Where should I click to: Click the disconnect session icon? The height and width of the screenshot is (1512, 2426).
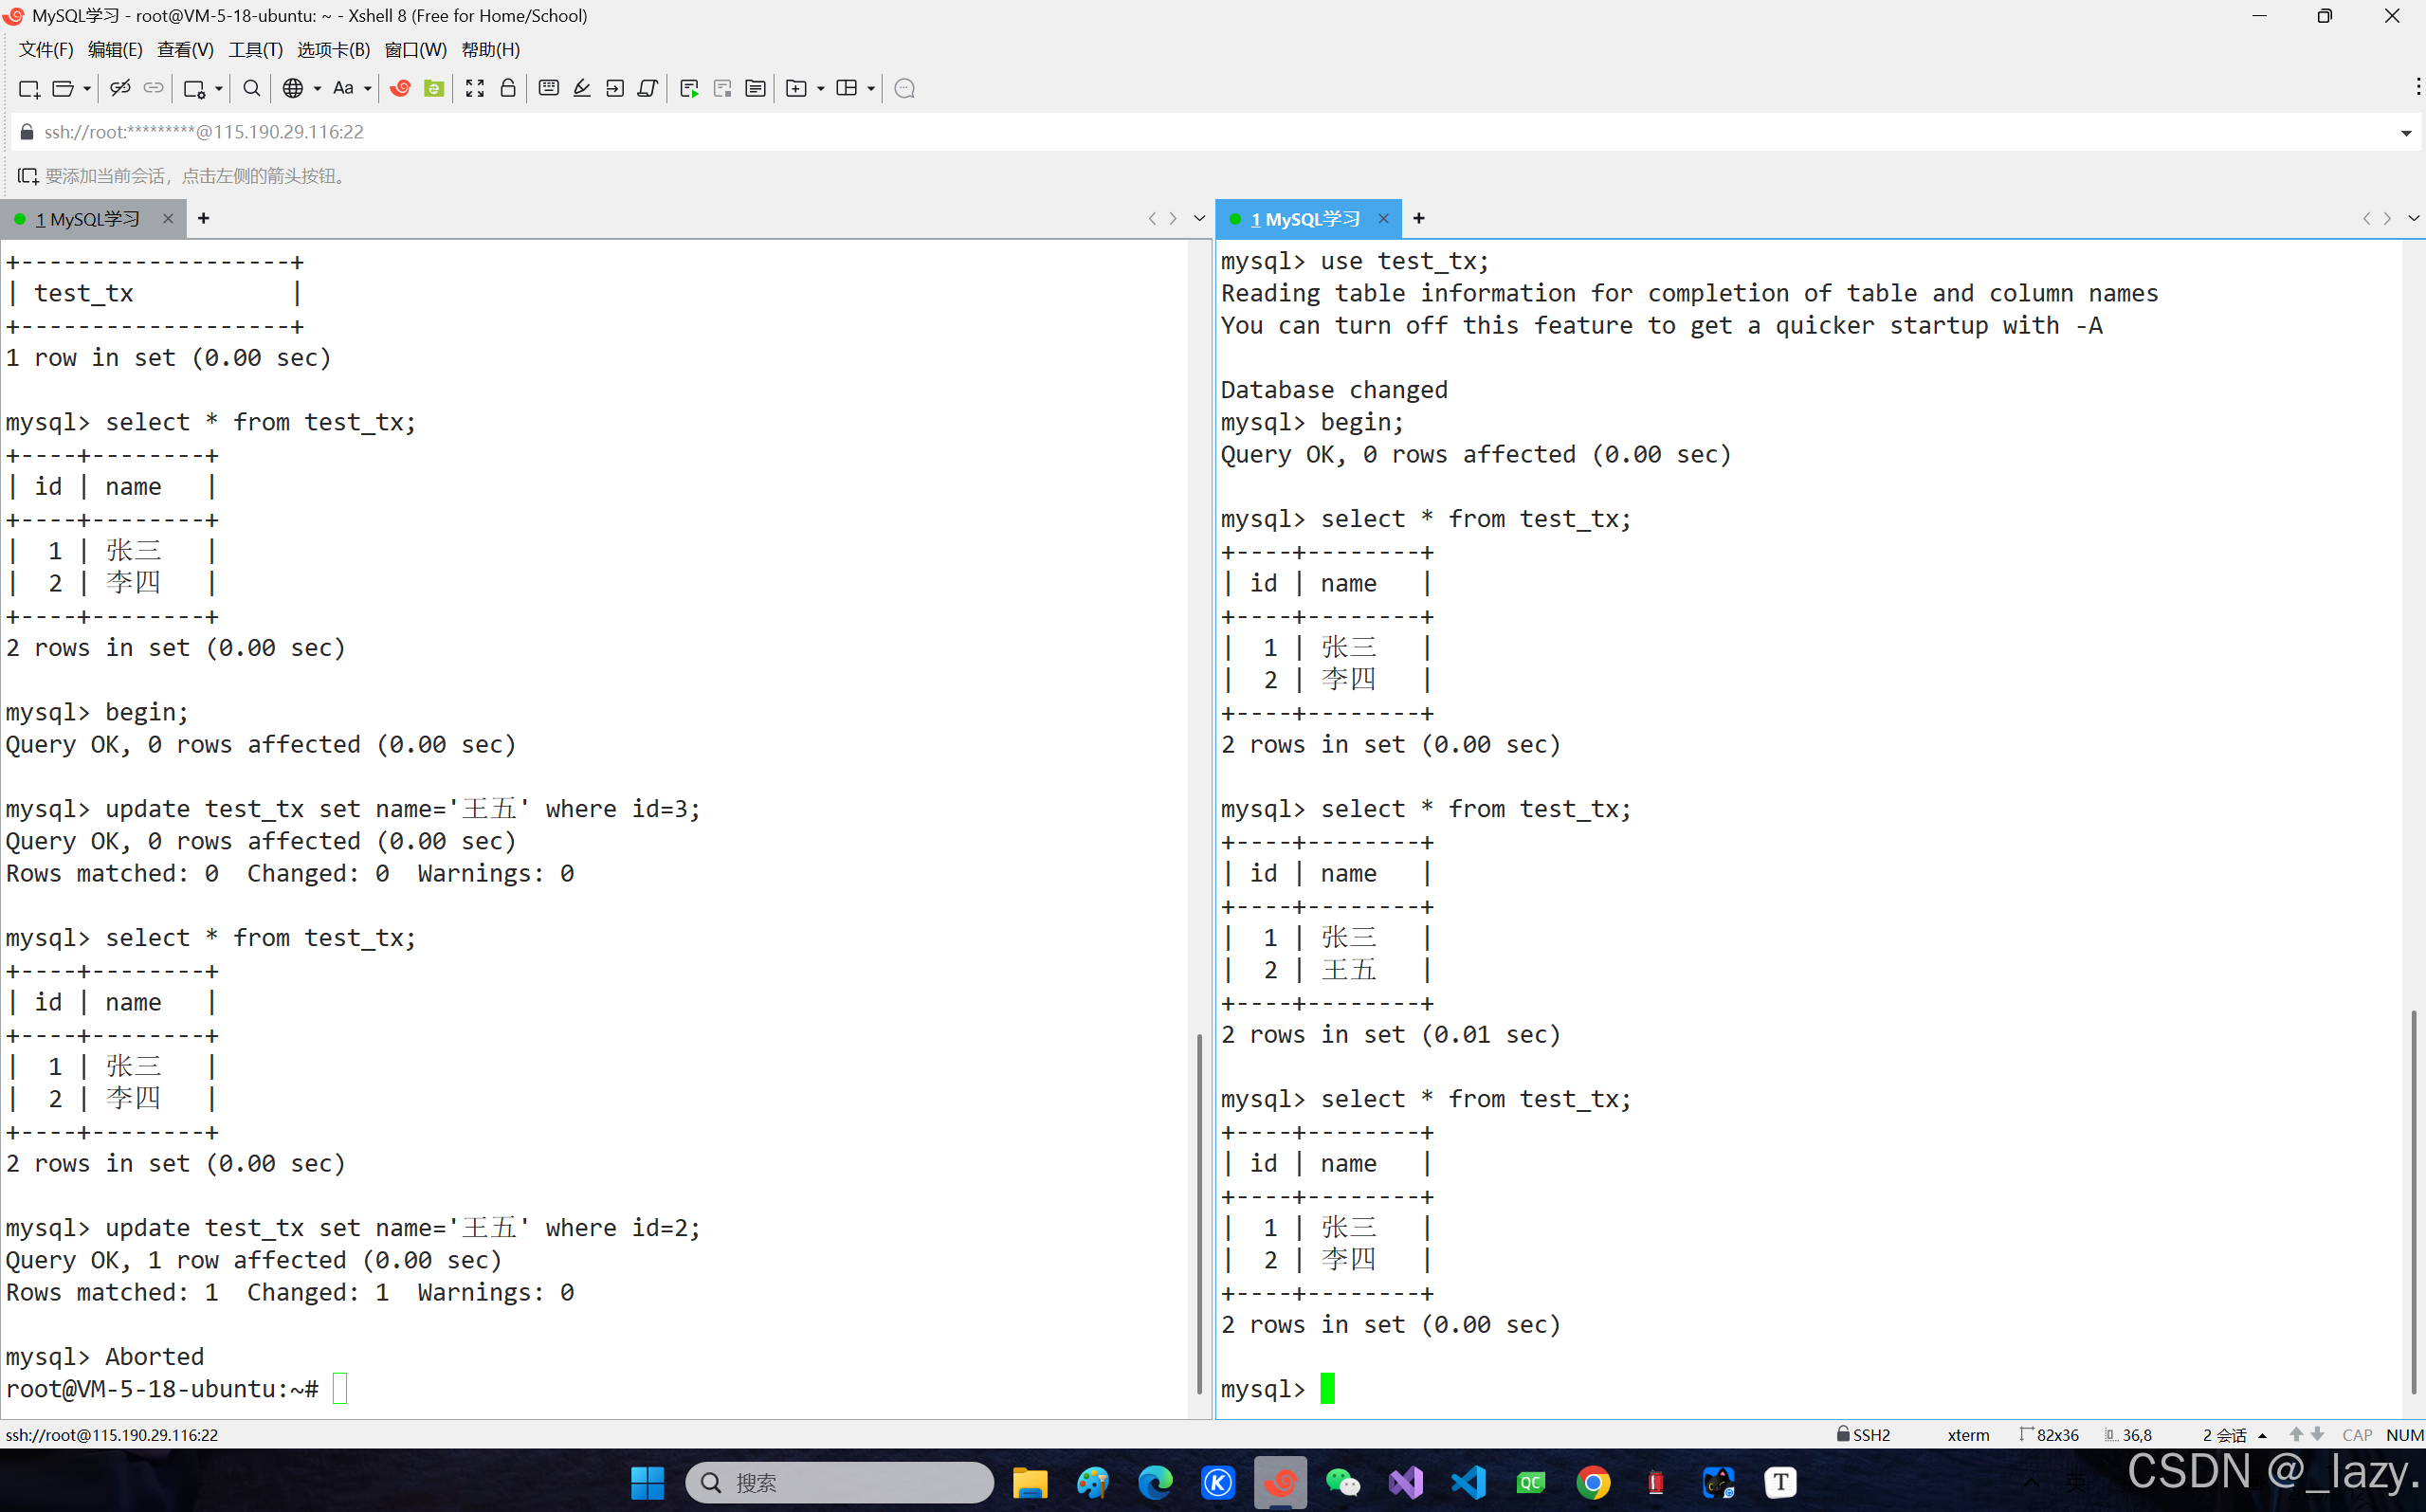pyautogui.click(x=120, y=88)
